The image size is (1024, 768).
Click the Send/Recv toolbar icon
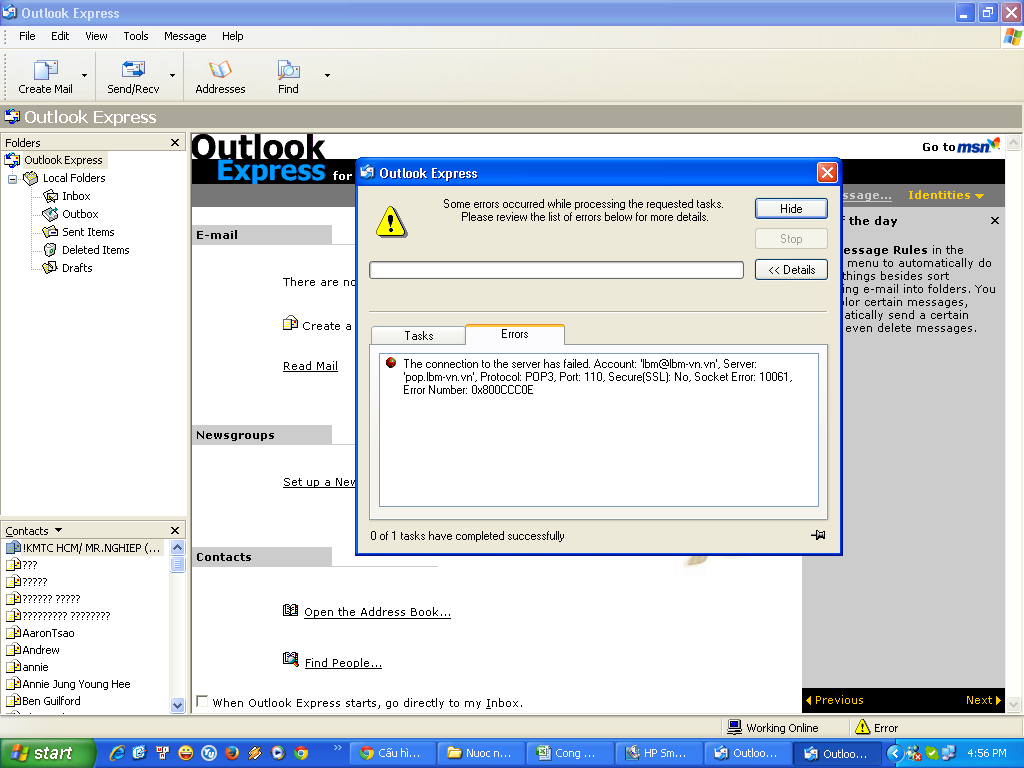click(133, 76)
